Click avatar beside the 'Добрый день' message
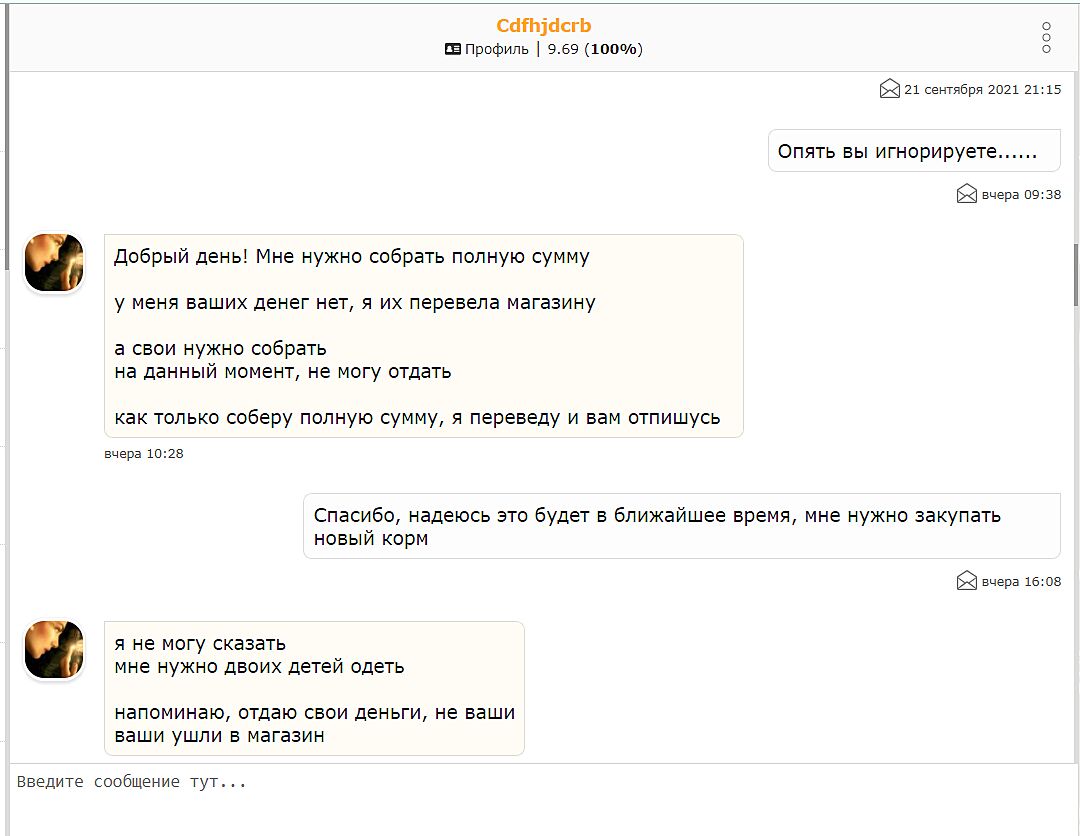The height and width of the screenshot is (836, 1080). [53, 263]
